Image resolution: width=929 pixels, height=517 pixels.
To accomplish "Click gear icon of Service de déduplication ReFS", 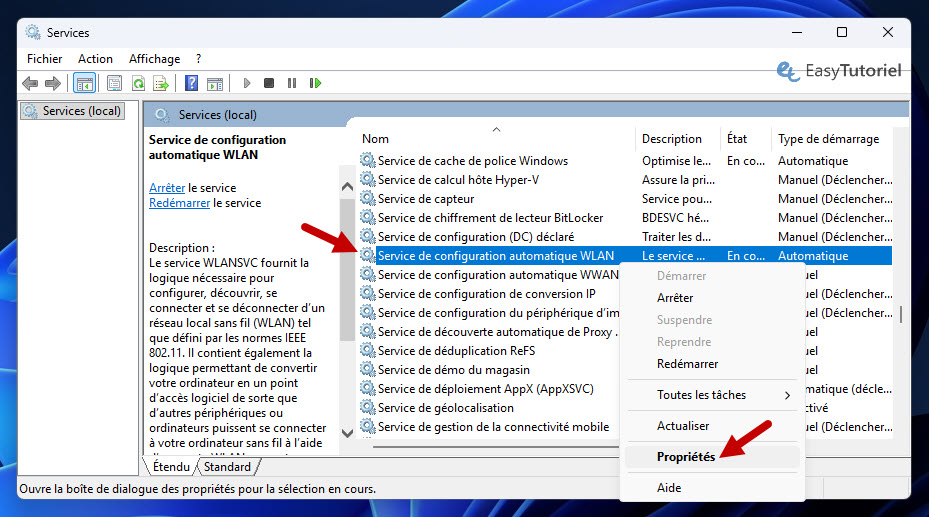I will coord(368,350).
